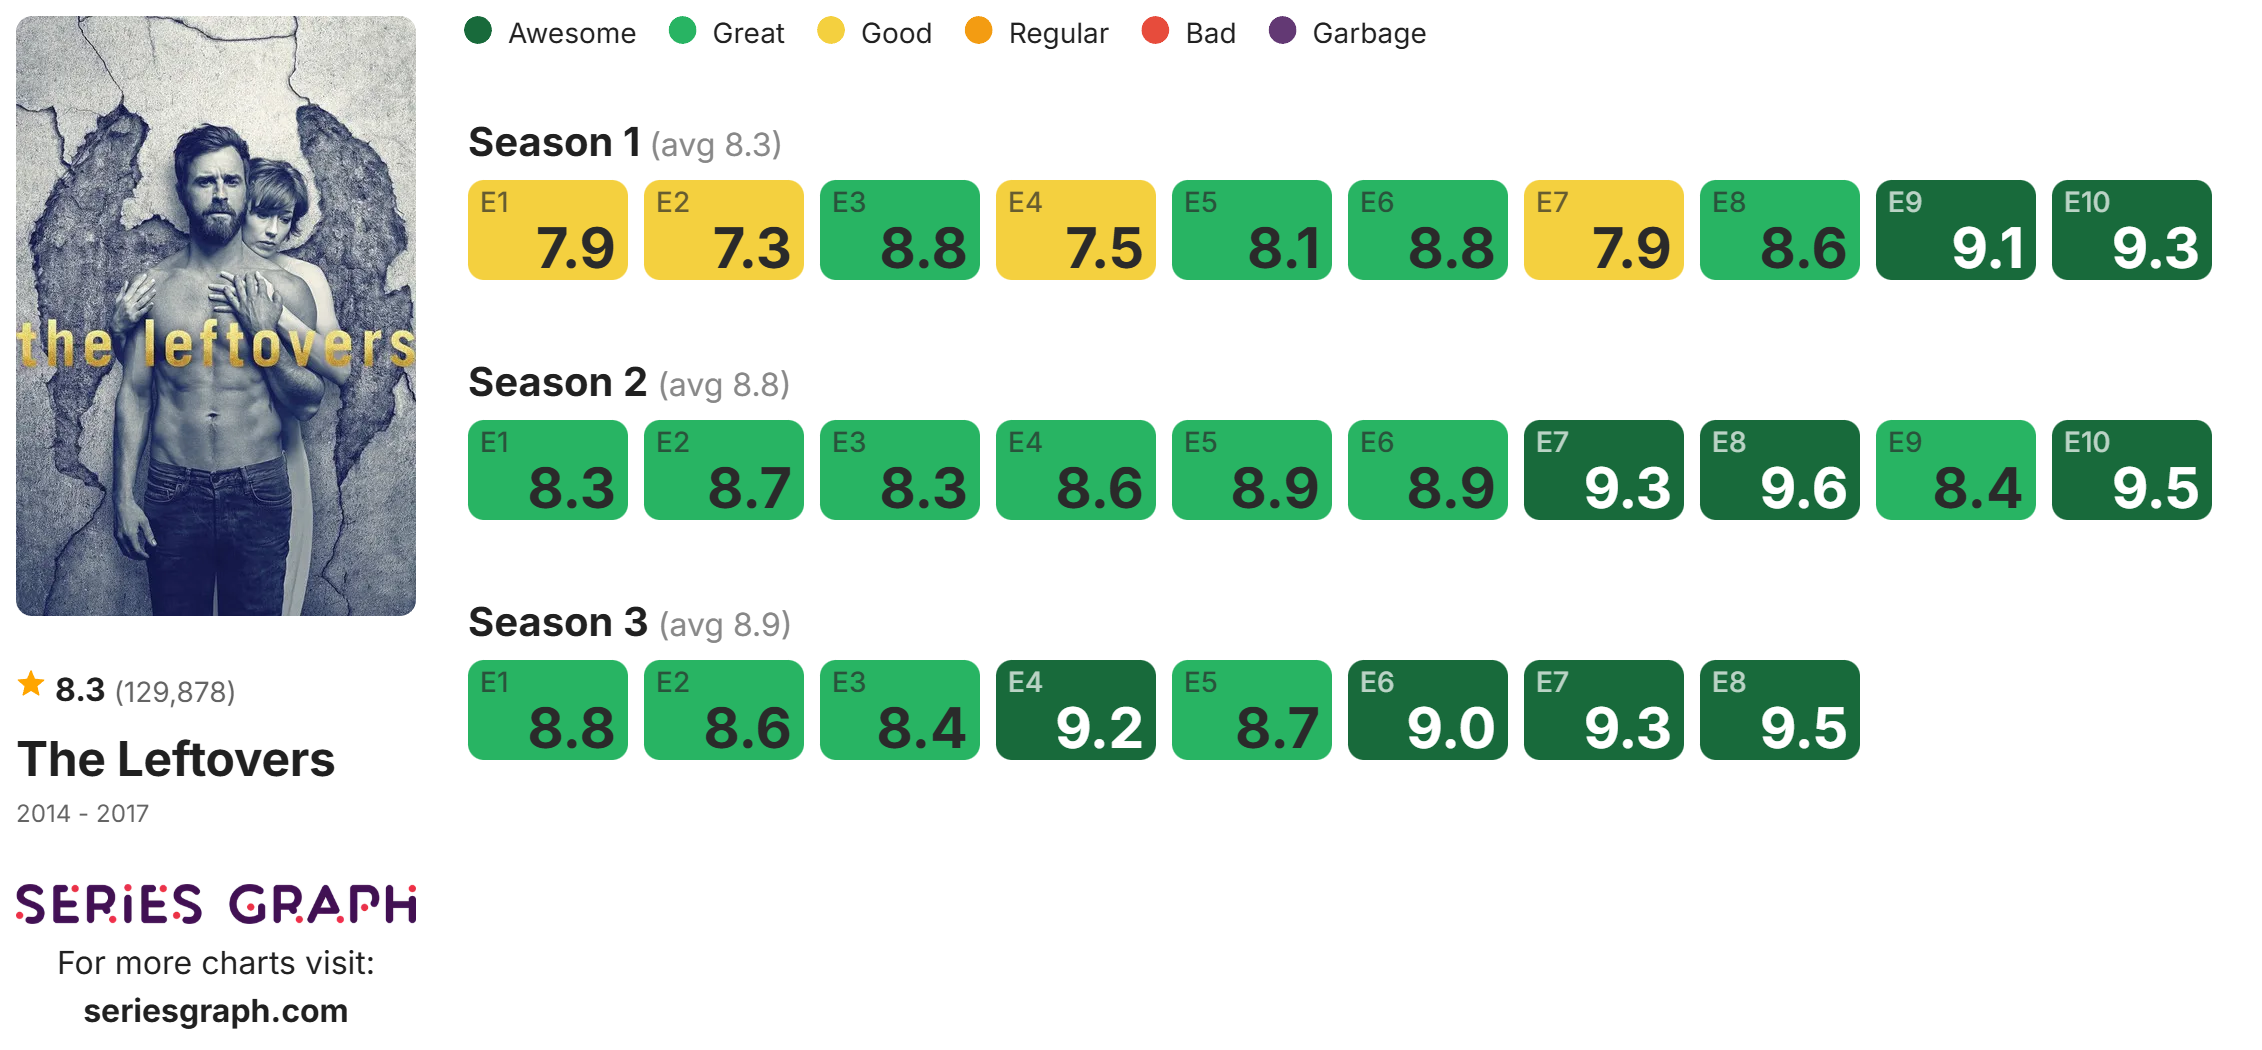Open The Leftovers poster thumbnail

pyautogui.click(x=216, y=316)
